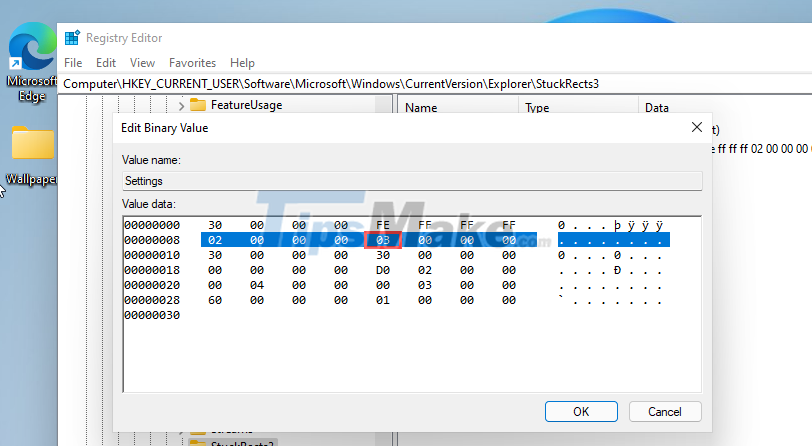
Task: Click the highlighted 03 byte
Action: [383, 240]
